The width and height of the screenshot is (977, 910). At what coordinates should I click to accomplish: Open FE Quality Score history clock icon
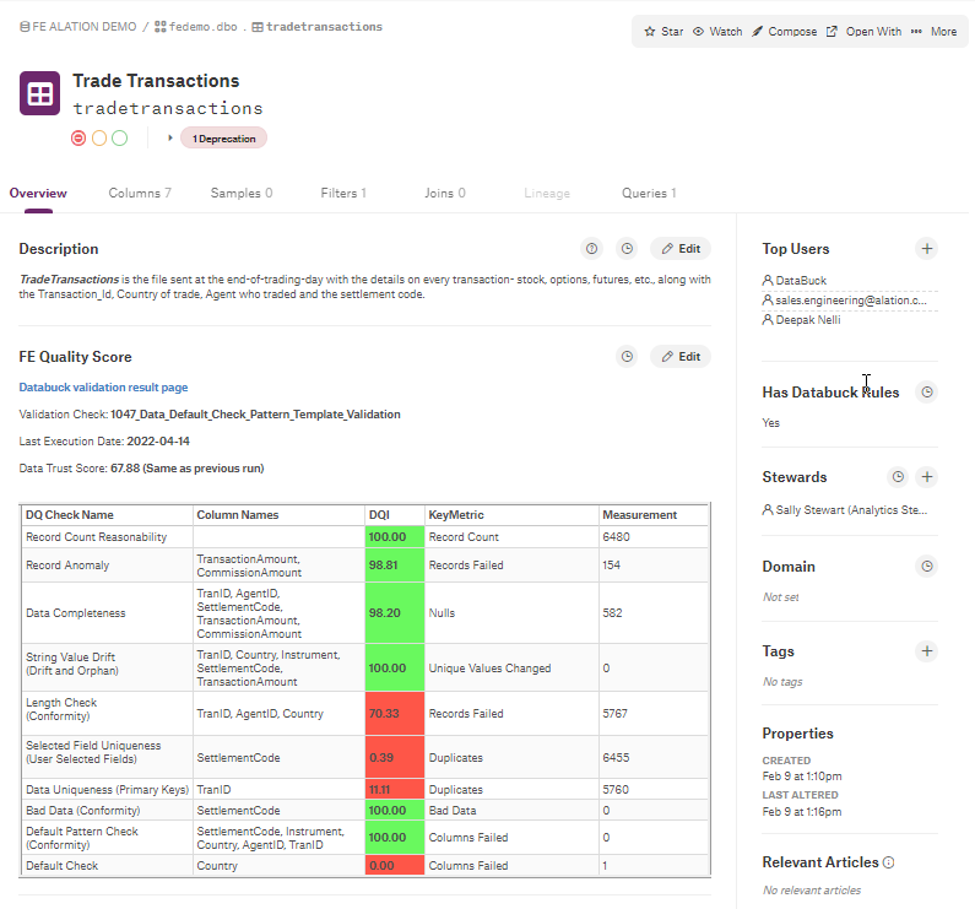point(626,357)
